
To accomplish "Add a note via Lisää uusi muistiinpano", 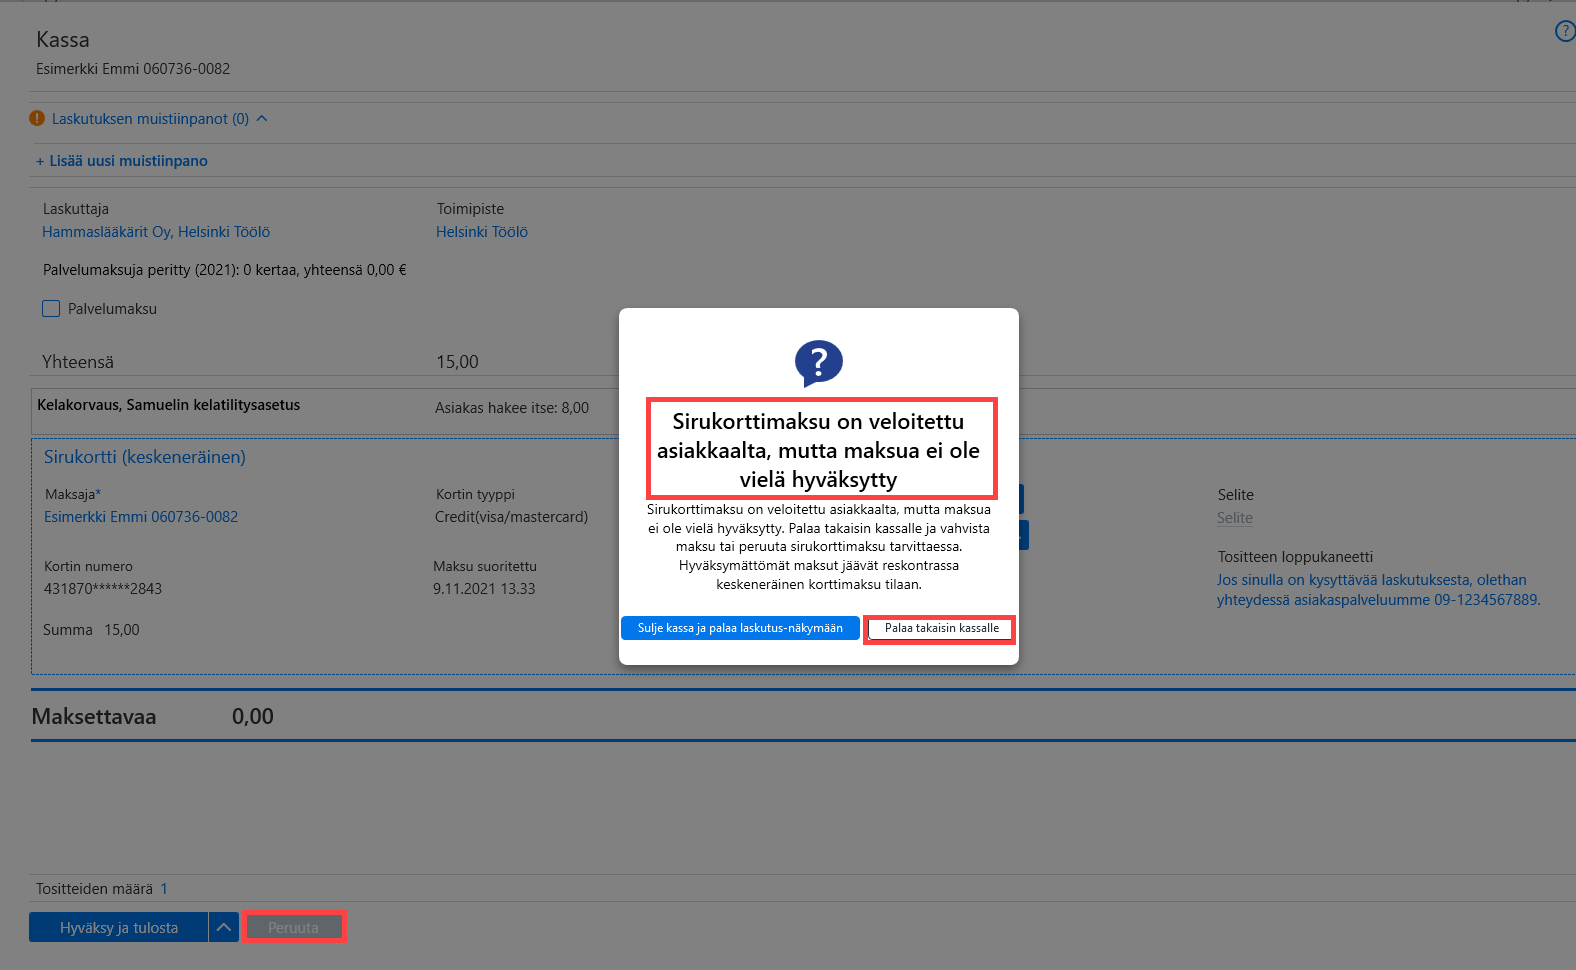I will (122, 161).
